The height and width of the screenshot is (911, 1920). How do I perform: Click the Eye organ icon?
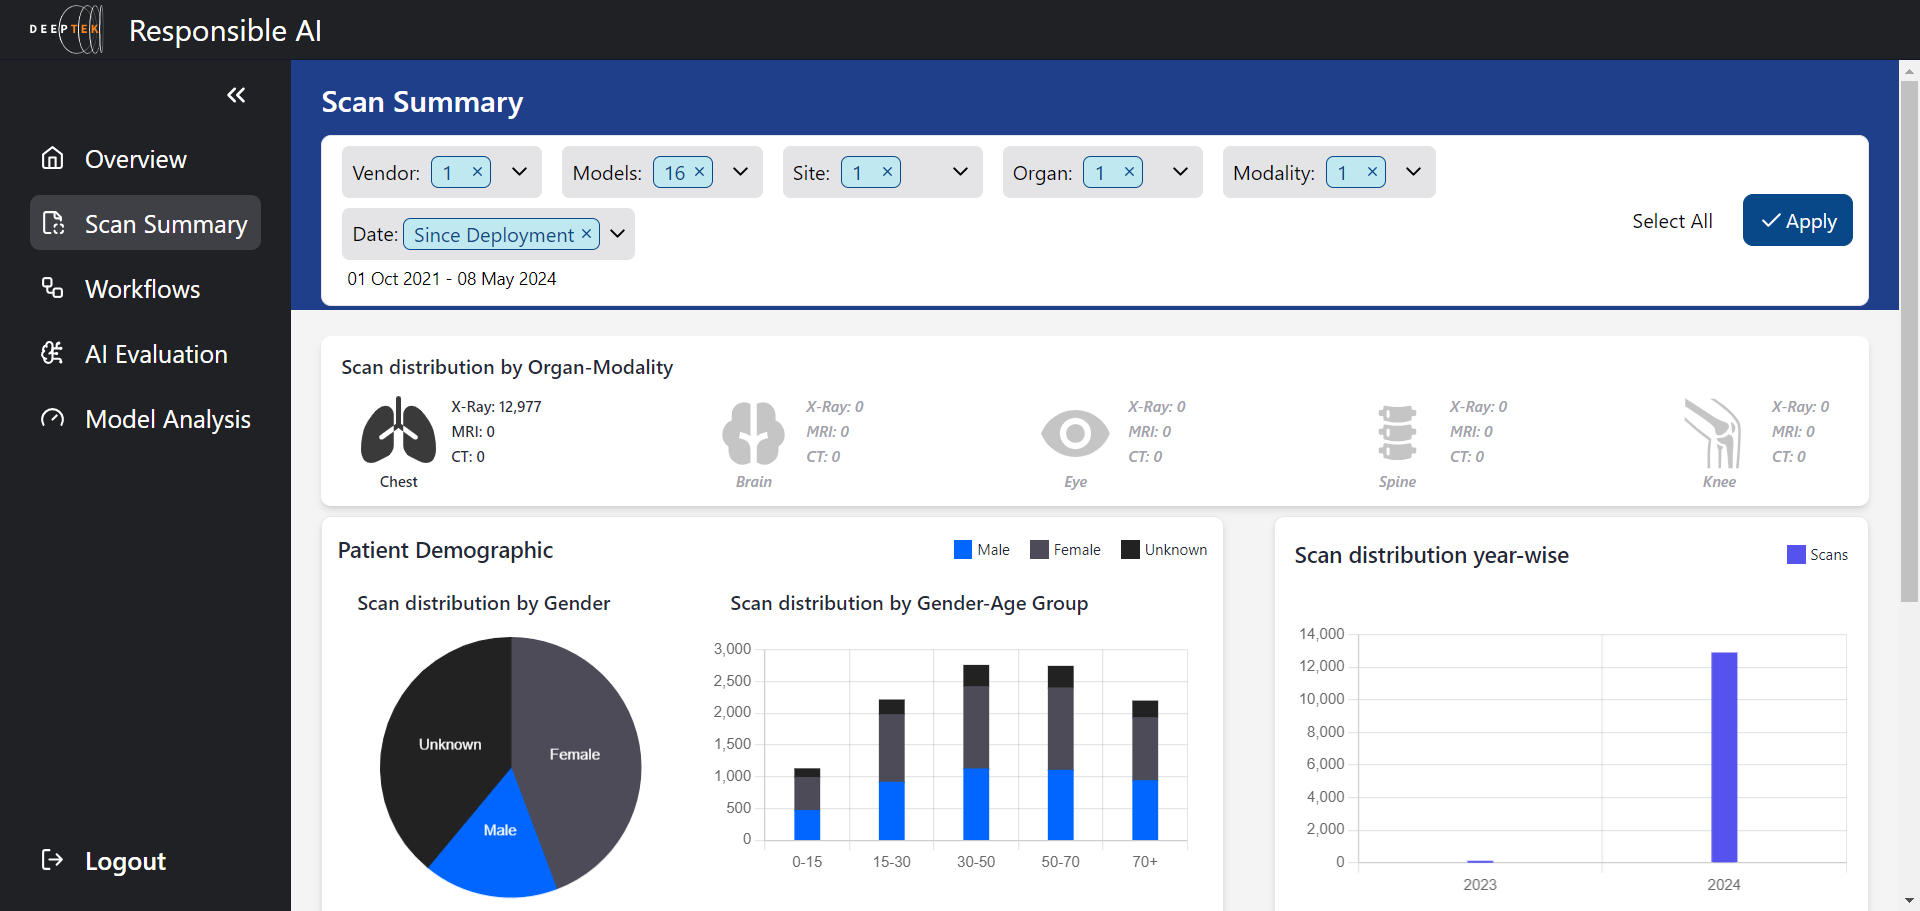[x=1075, y=433]
